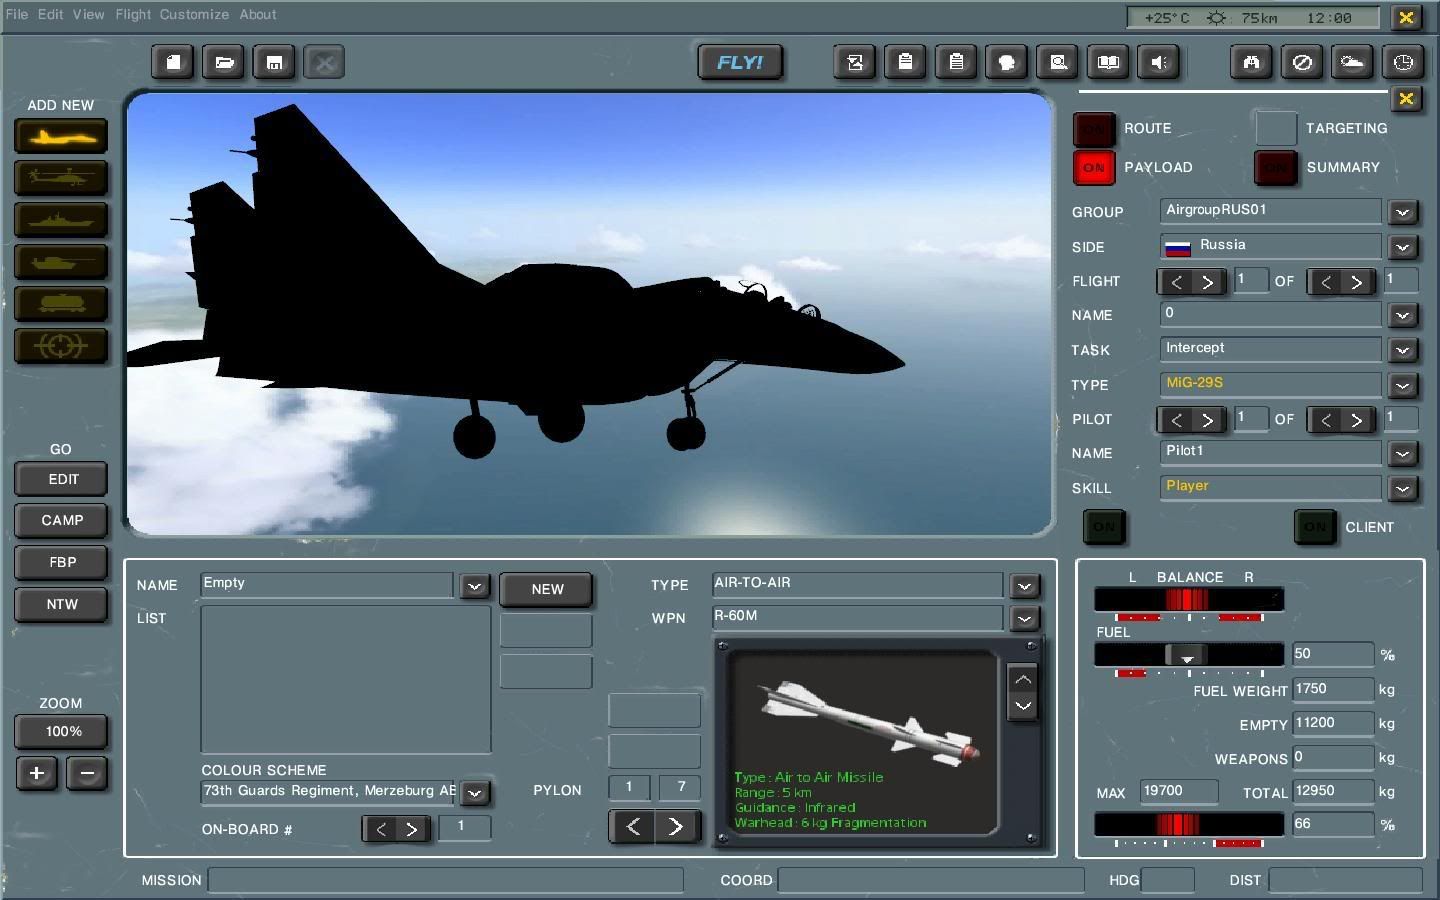Toggle the ROUTE panel switch

pos(1093,129)
